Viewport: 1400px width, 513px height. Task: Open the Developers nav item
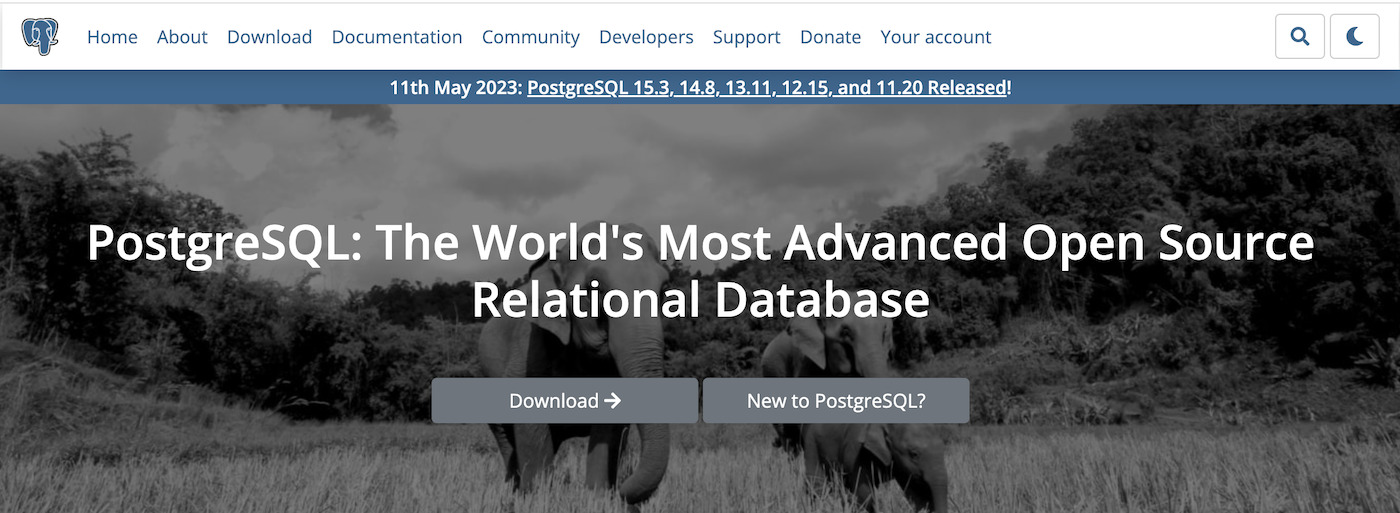coord(646,37)
